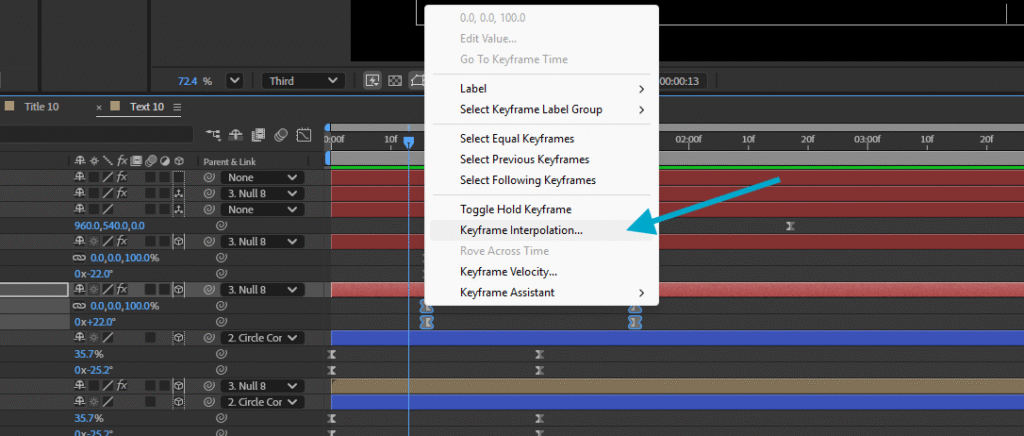The width and height of the screenshot is (1024, 436).
Task: Switch to the Title 10 tab
Action: tap(42, 107)
